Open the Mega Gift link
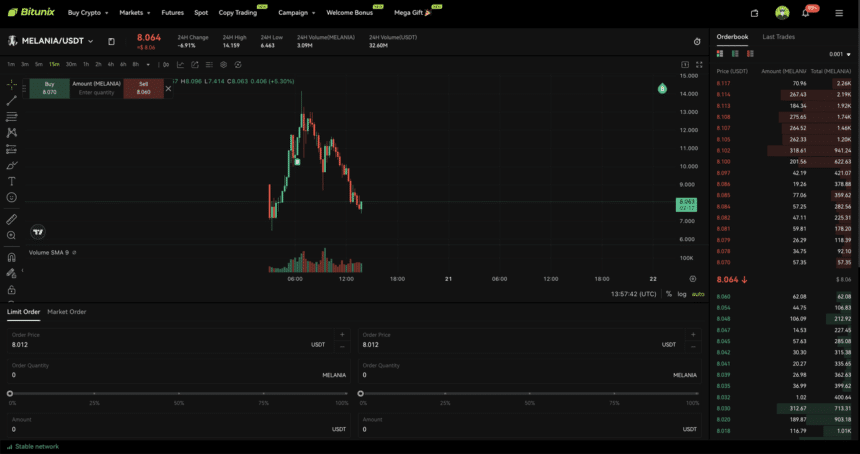The height and width of the screenshot is (454, 860). (x=413, y=13)
